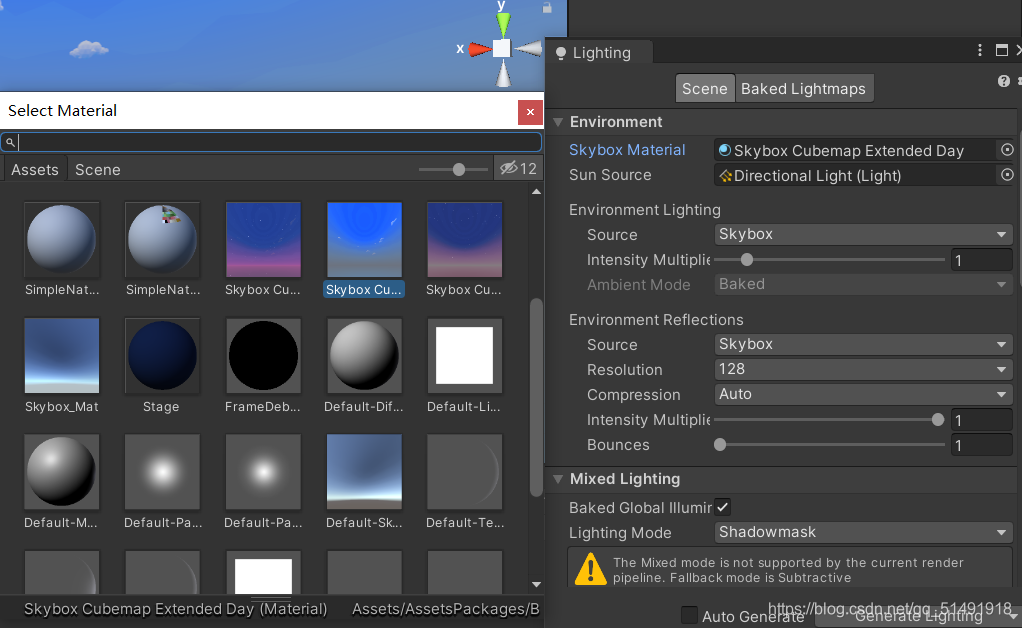
Task: Toggle the Lighting panel maximize icon
Action: click(1002, 49)
